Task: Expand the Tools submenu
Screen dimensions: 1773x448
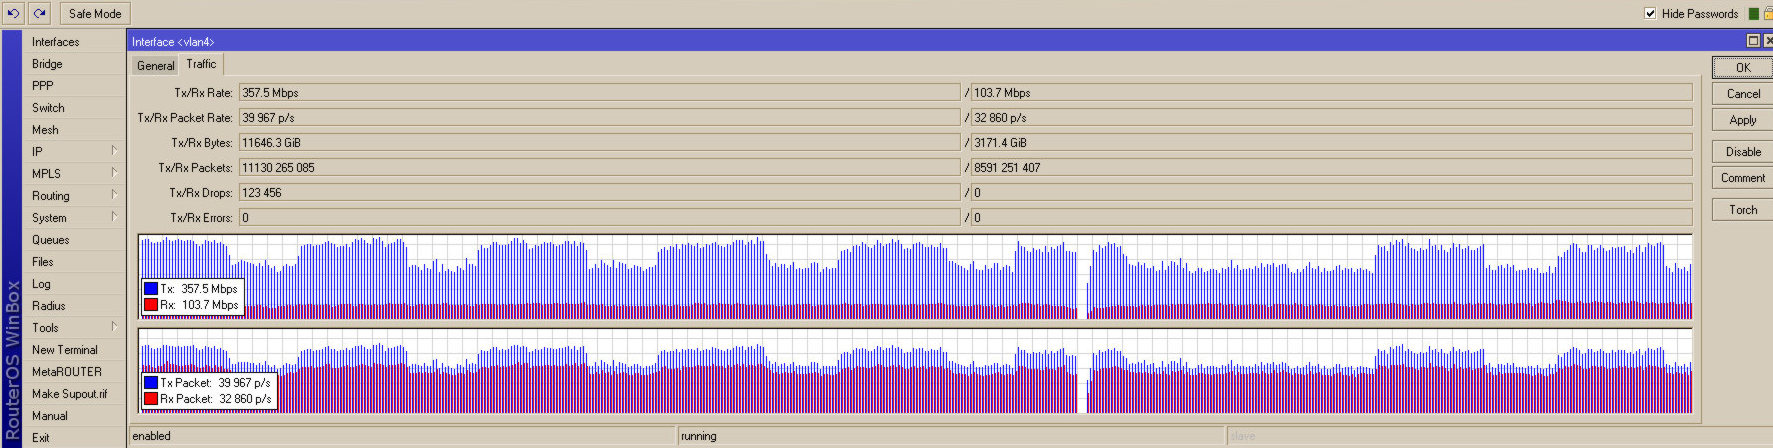Action: (74, 328)
